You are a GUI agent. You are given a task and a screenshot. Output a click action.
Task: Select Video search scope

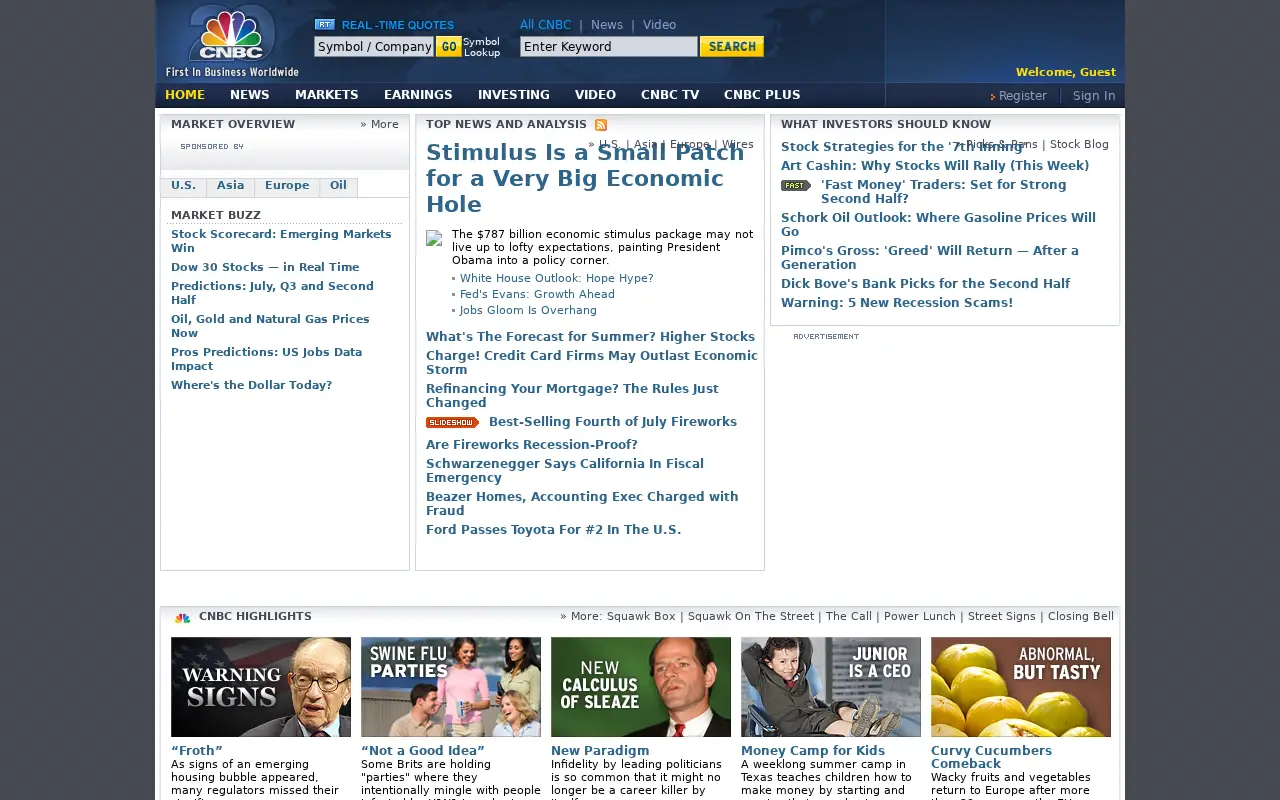coord(659,25)
